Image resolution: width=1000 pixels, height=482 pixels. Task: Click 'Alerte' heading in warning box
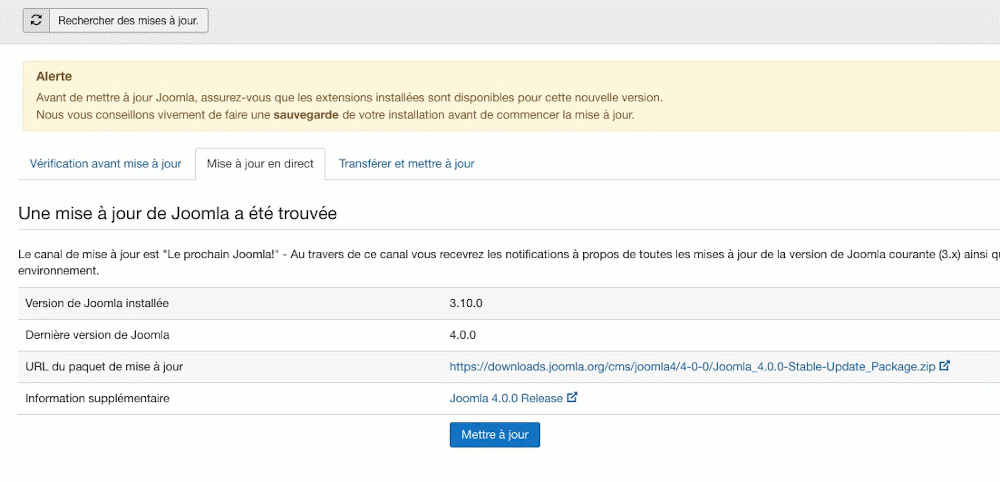[x=54, y=77]
